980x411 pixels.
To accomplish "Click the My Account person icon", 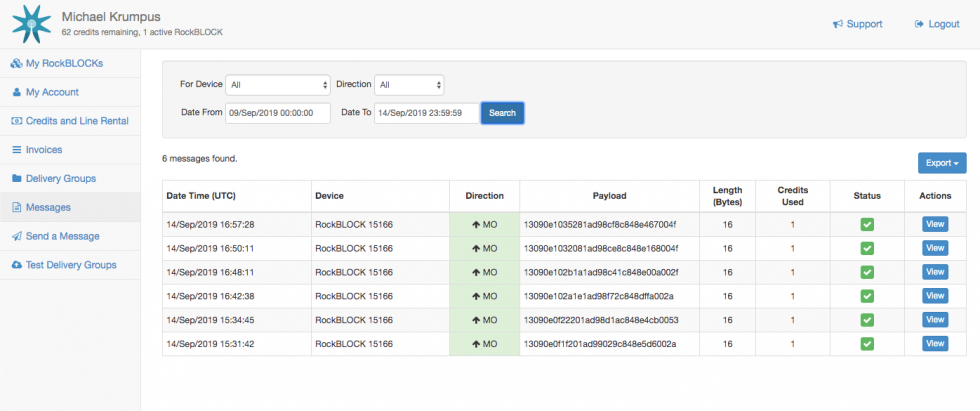I will pyautogui.click(x=16, y=92).
